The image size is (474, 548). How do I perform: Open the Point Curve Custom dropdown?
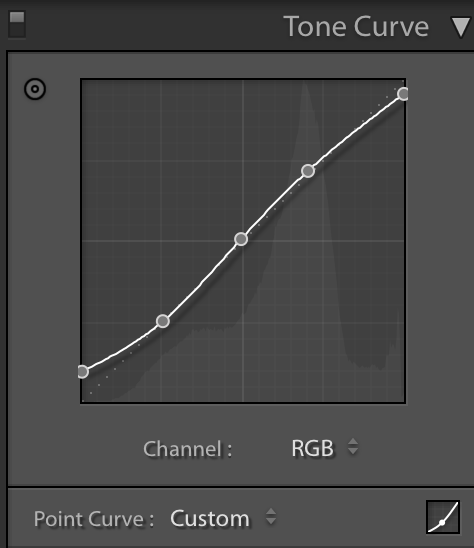point(223,518)
